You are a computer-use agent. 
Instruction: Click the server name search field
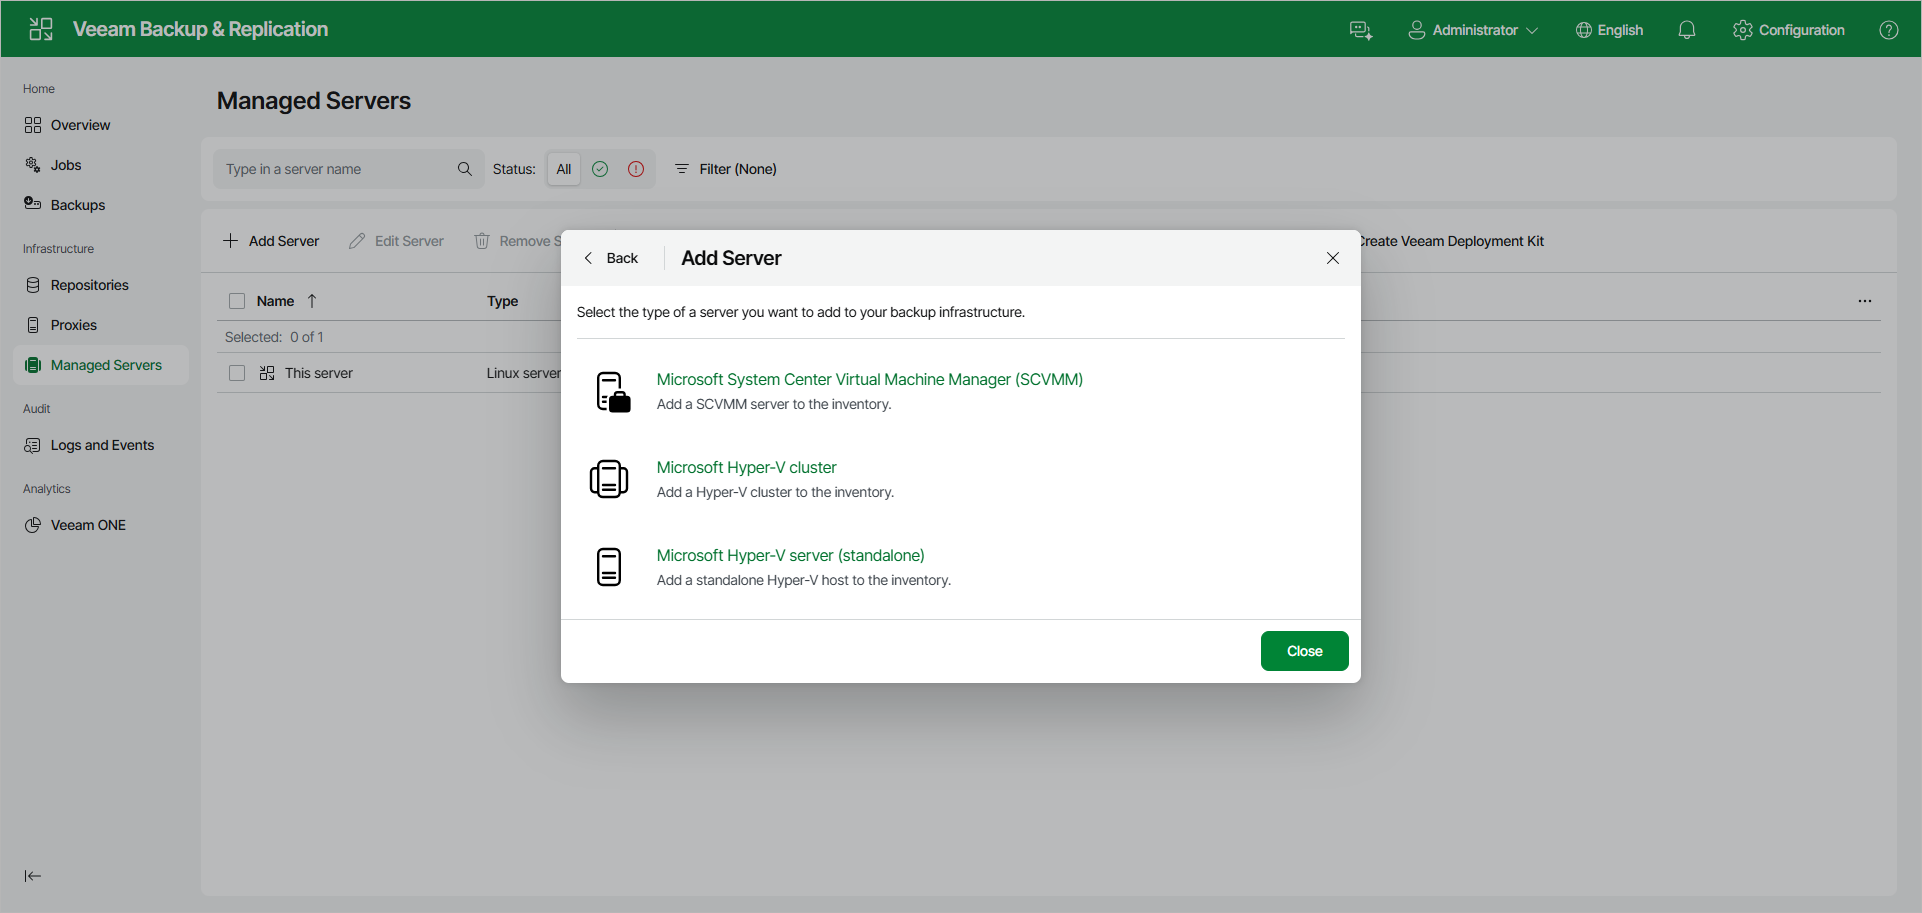point(336,169)
